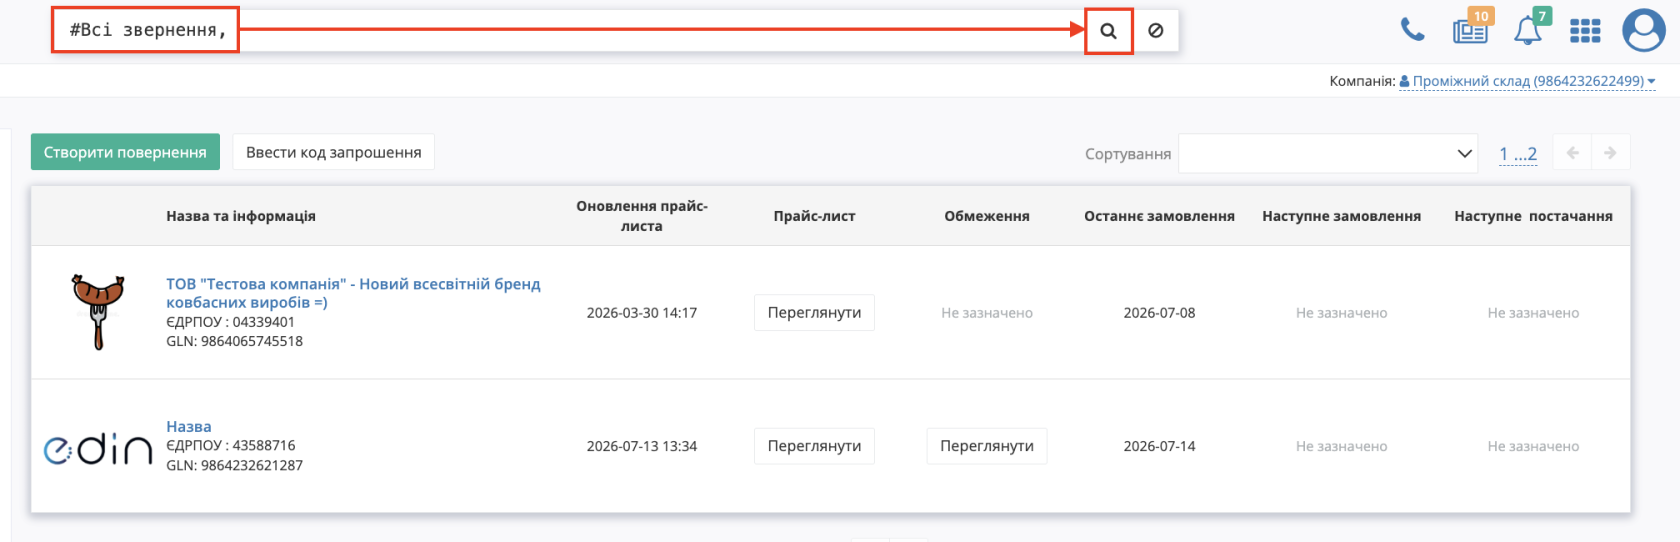This screenshot has height=542, width=1680.
Task: Click Створити повернення button
Action: (x=125, y=152)
